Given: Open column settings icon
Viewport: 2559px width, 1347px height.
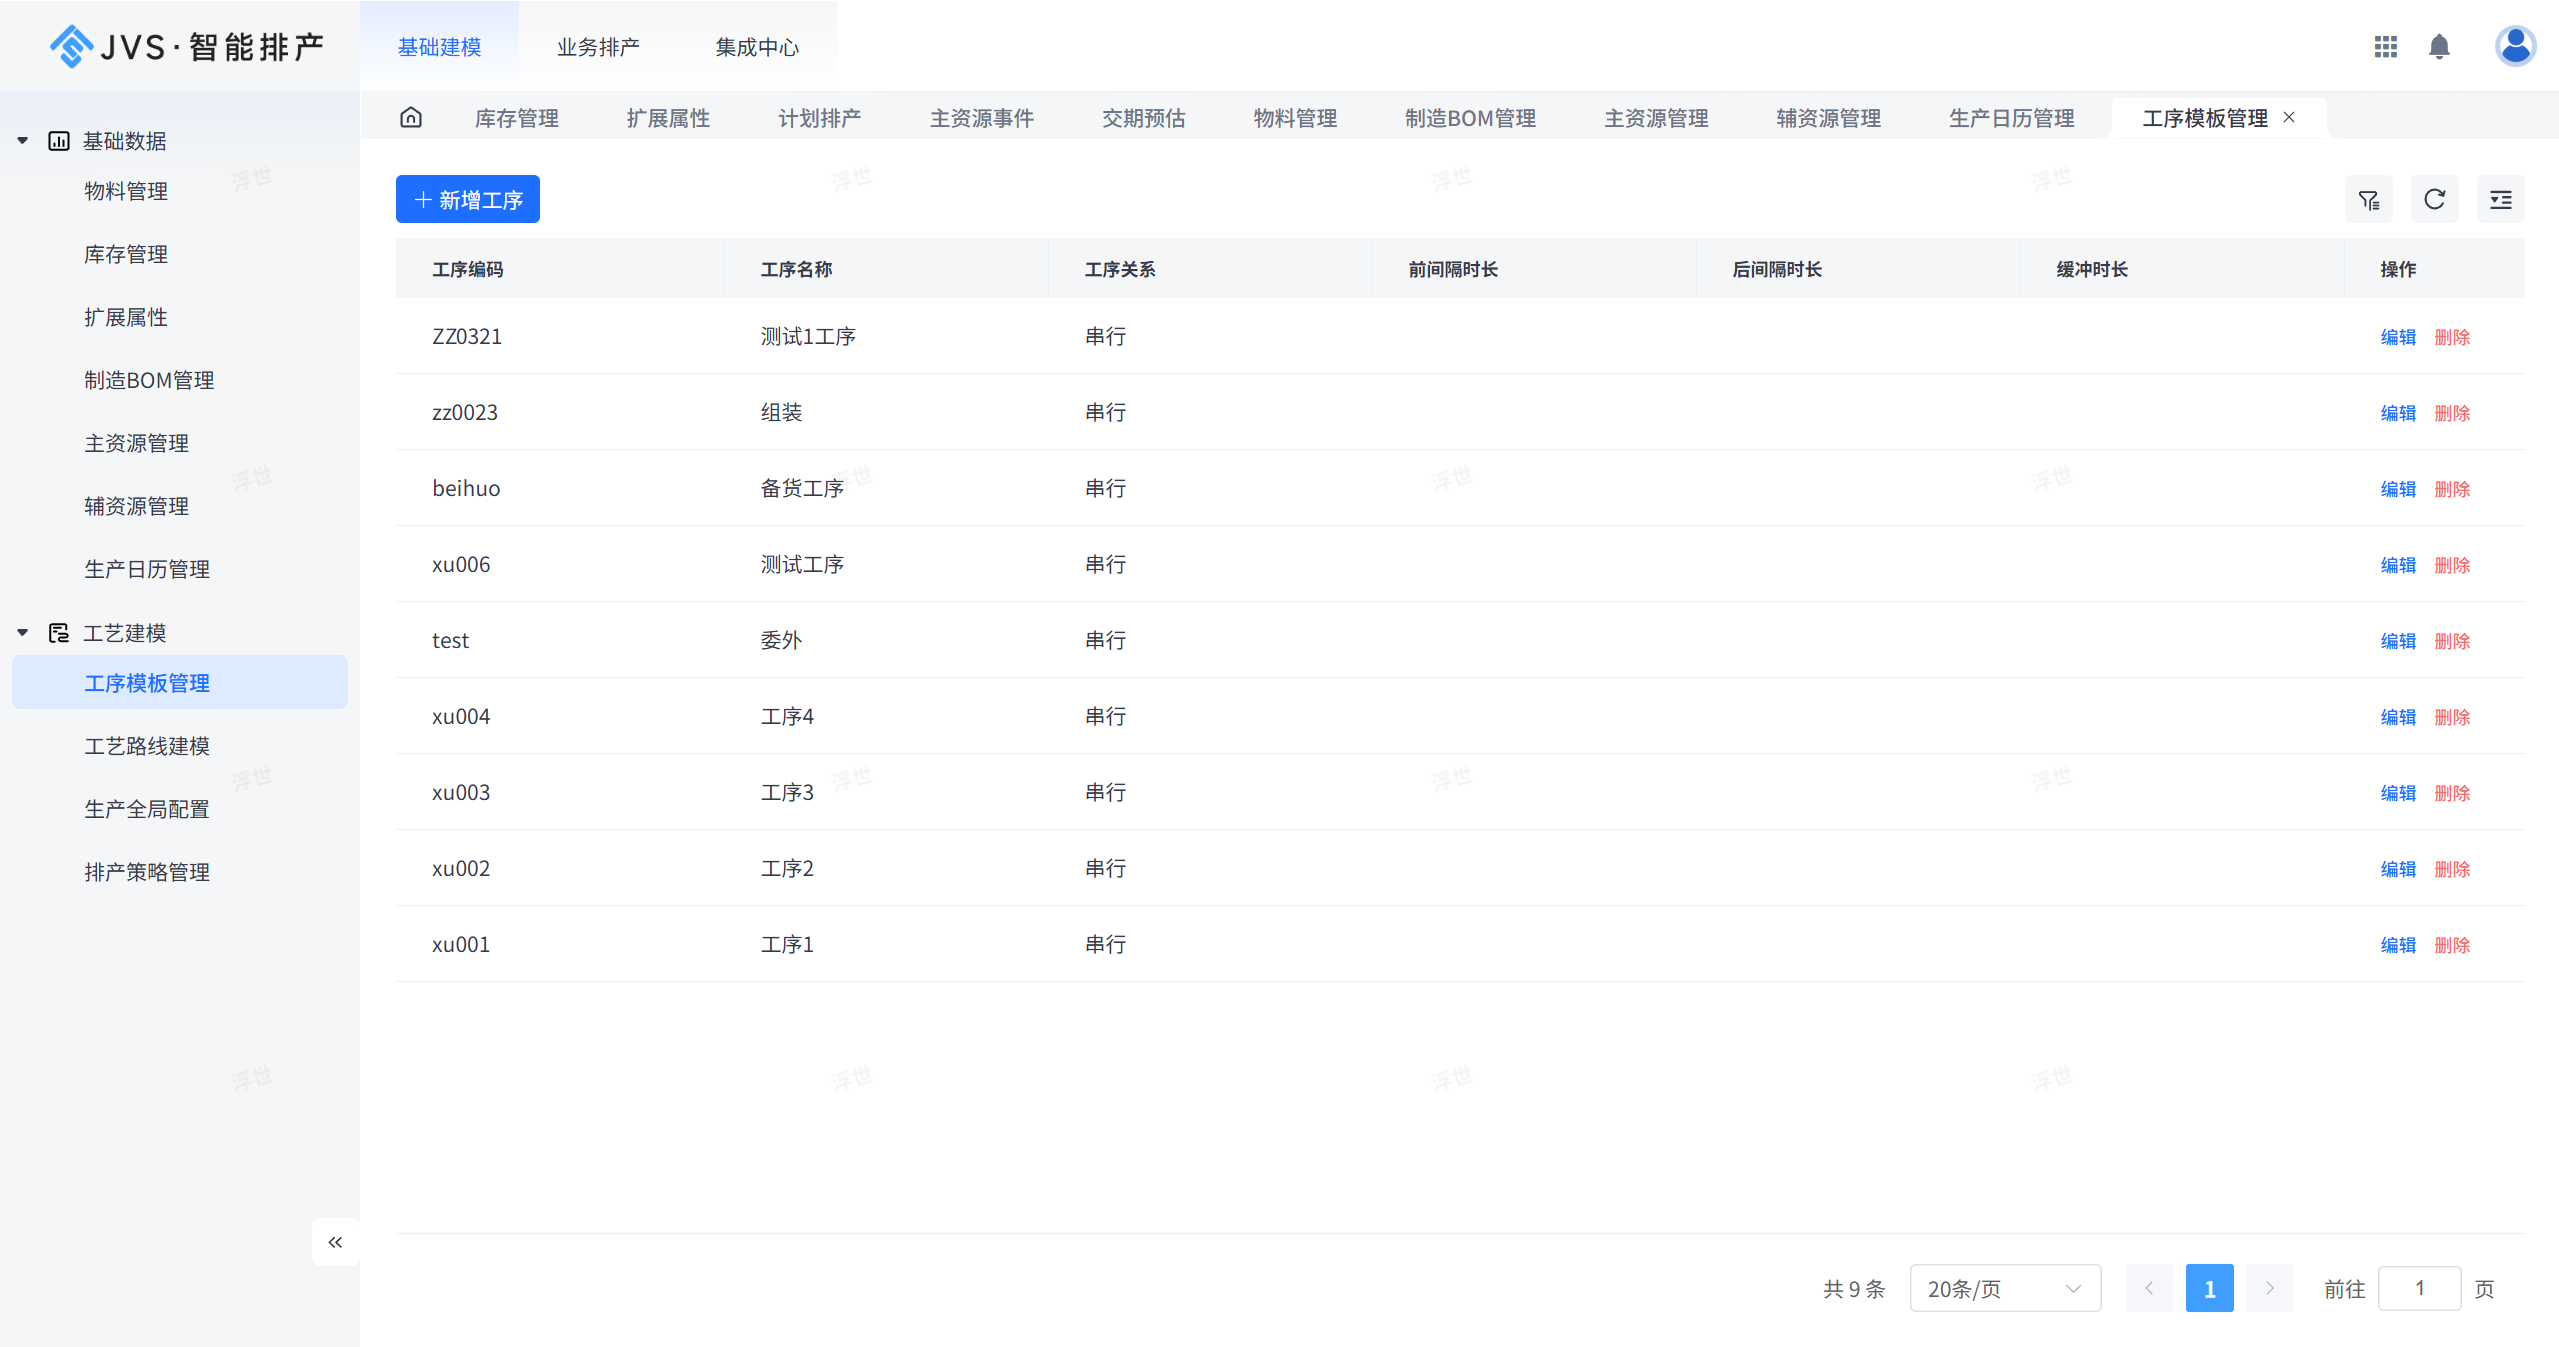Looking at the screenshot, I should (x=2500, y=200).
